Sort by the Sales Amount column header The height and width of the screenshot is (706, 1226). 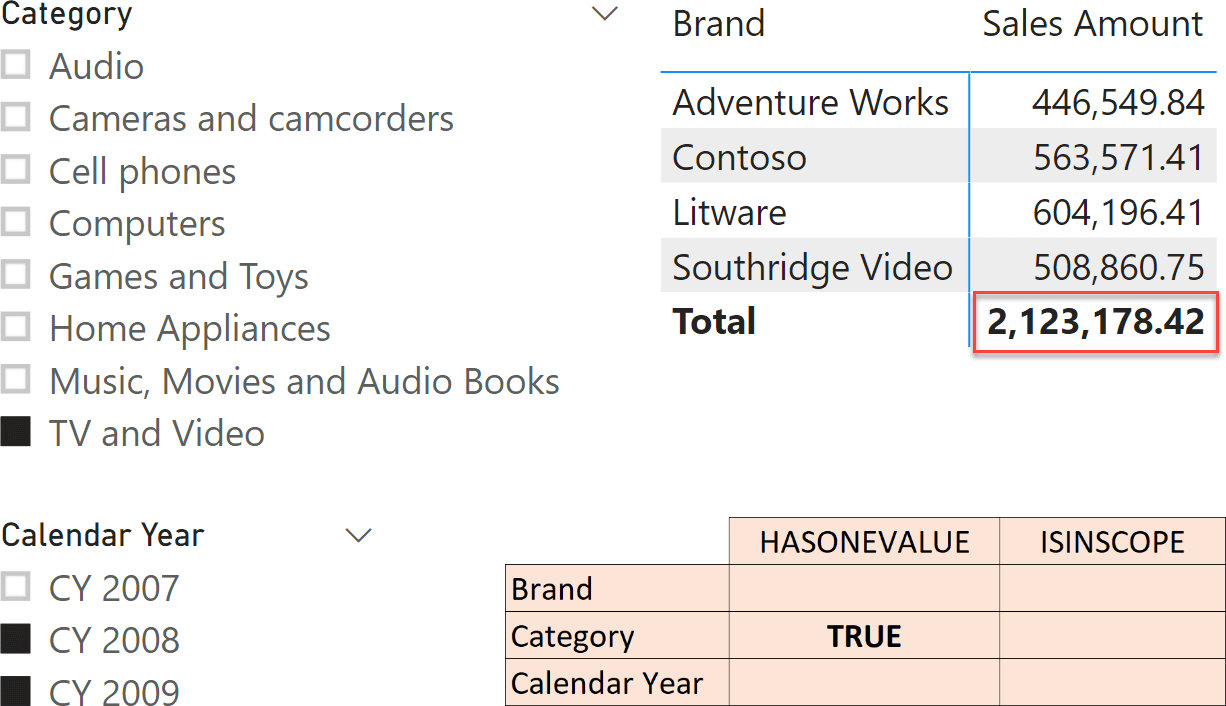pos(1092,23)
